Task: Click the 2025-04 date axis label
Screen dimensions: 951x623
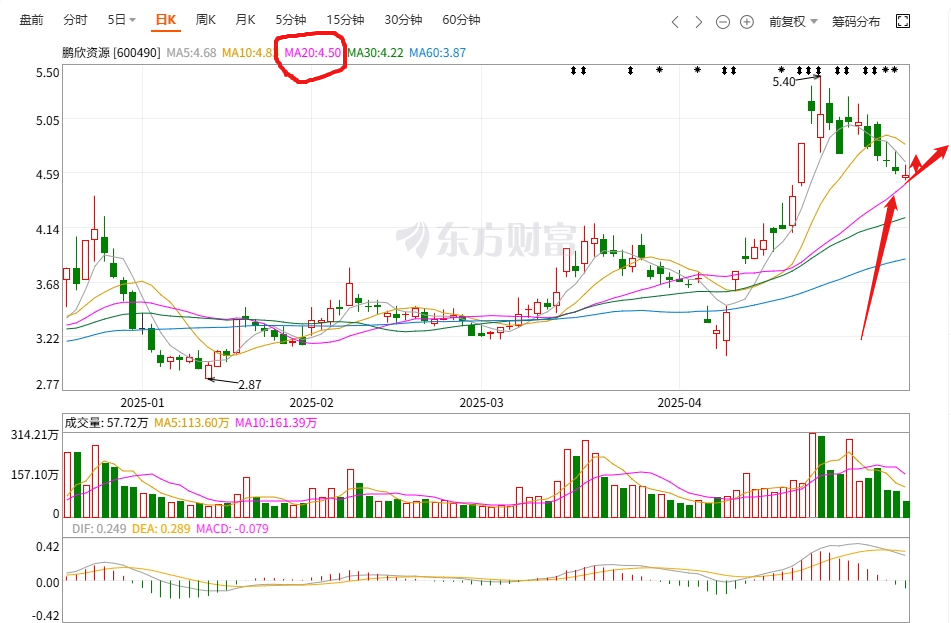Action: (x=679, y=403)
